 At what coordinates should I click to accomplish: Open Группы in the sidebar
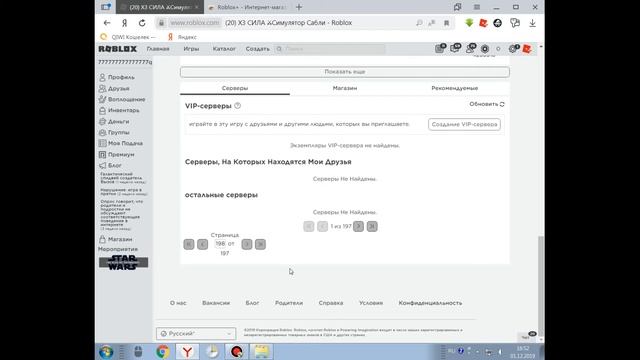coord(114,132)
